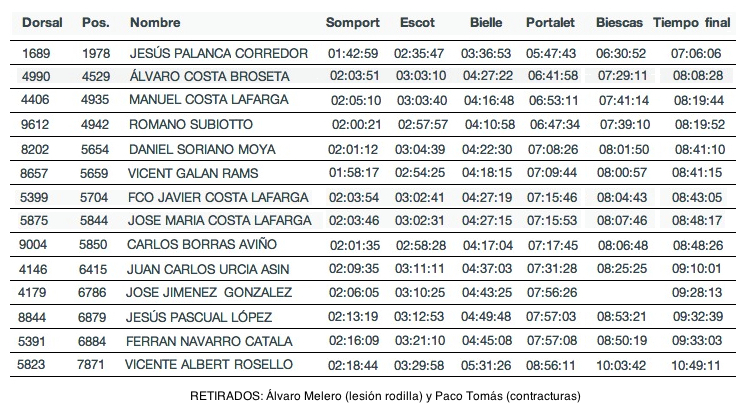Image resolution: width=748 pixels, height=420 pixels.
Task: Click the Somport column header
Action: coord(352,22)
